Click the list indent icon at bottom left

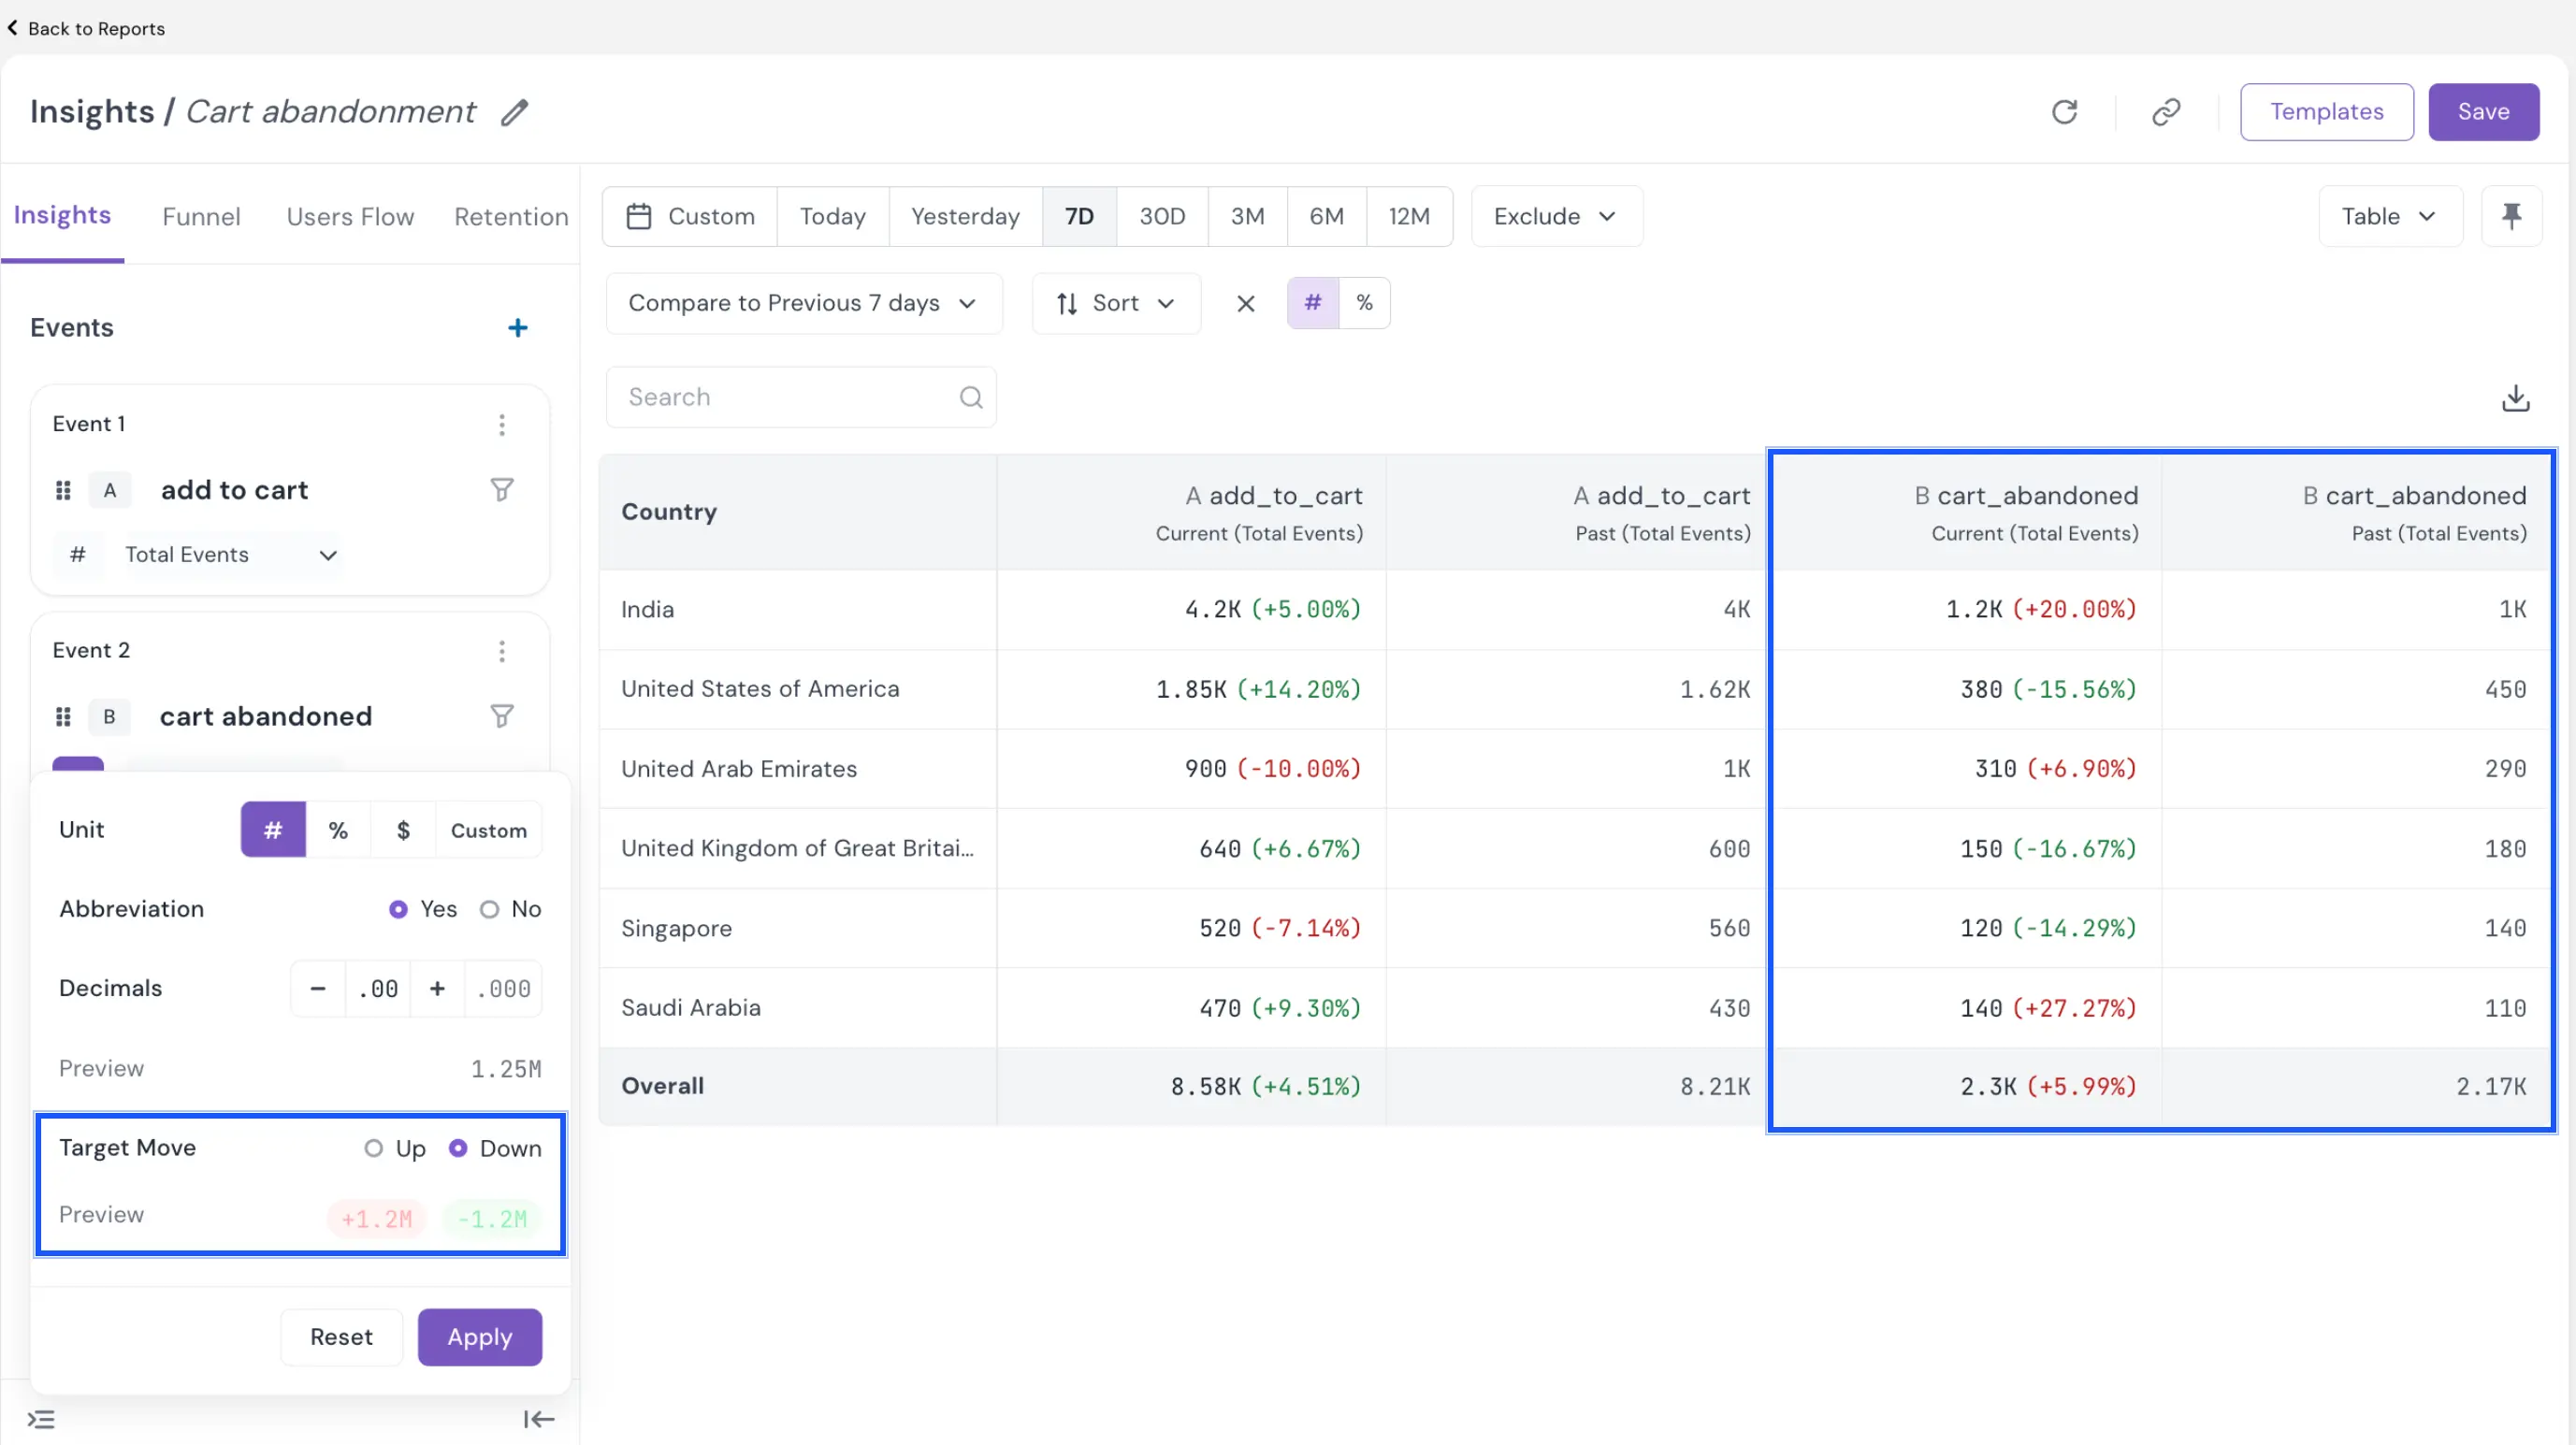(x=41, y=1419)
